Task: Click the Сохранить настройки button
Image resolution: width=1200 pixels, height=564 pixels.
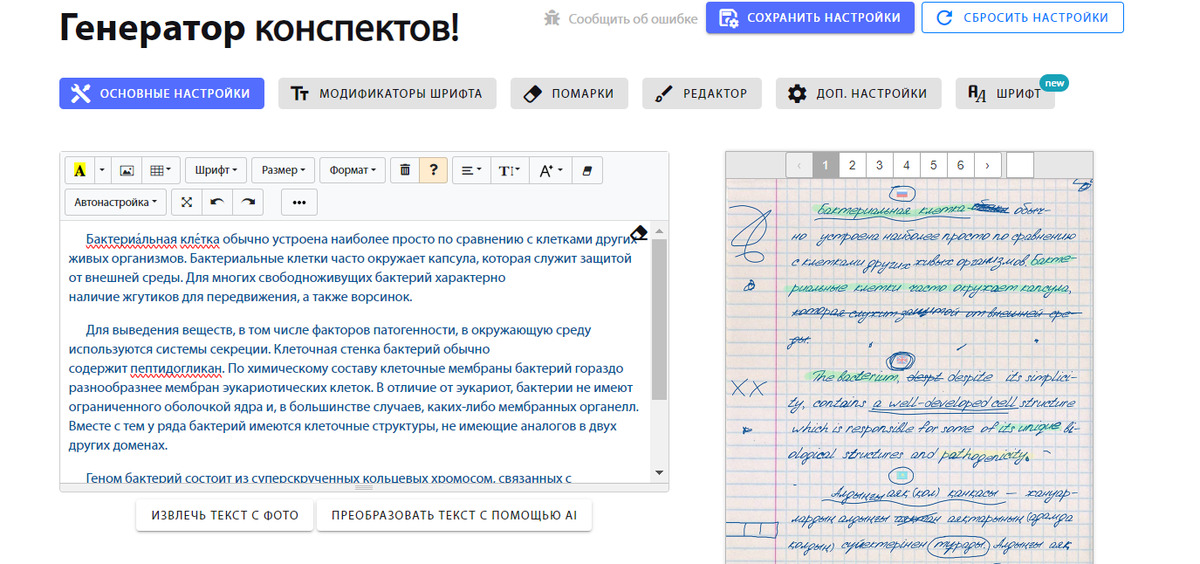Action: pyautogui.click(x=809, y=17)
